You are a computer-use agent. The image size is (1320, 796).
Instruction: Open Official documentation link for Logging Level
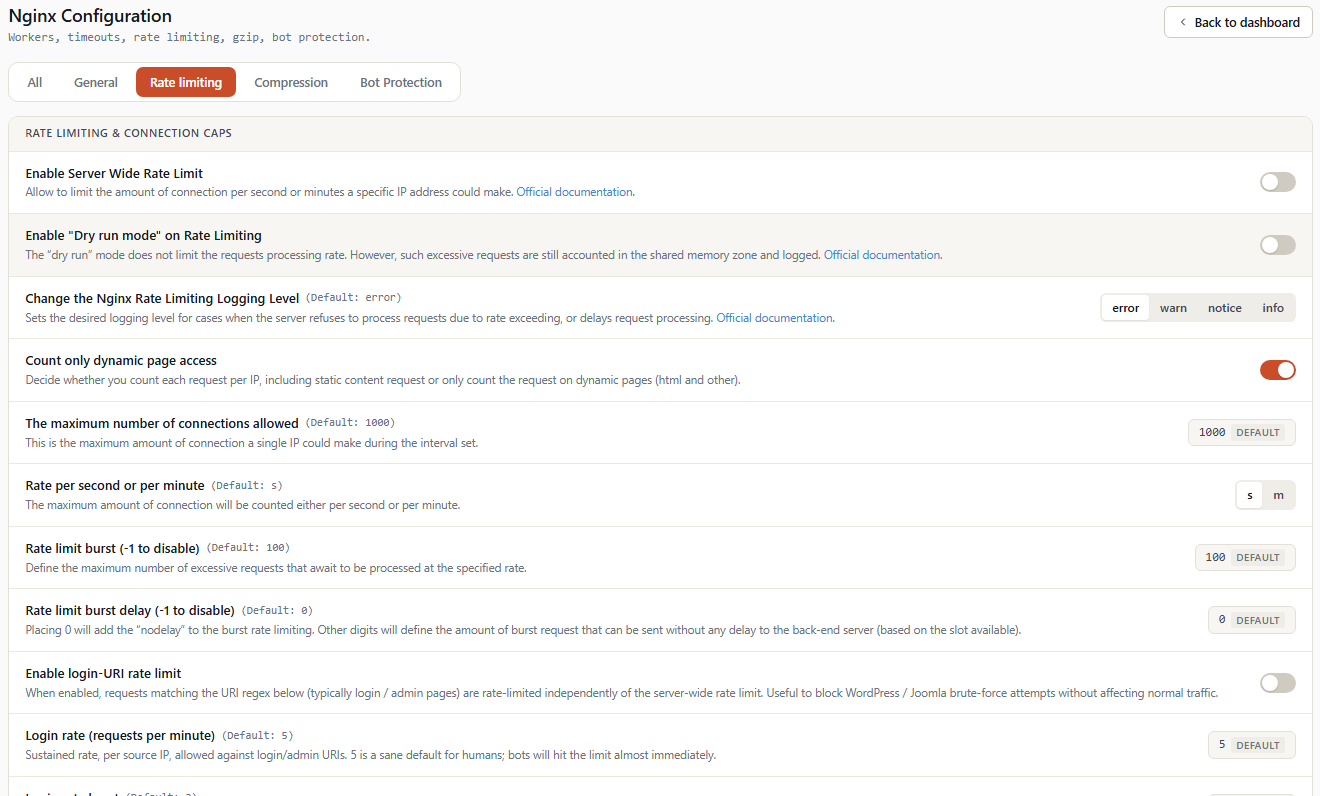coord(775,318)
